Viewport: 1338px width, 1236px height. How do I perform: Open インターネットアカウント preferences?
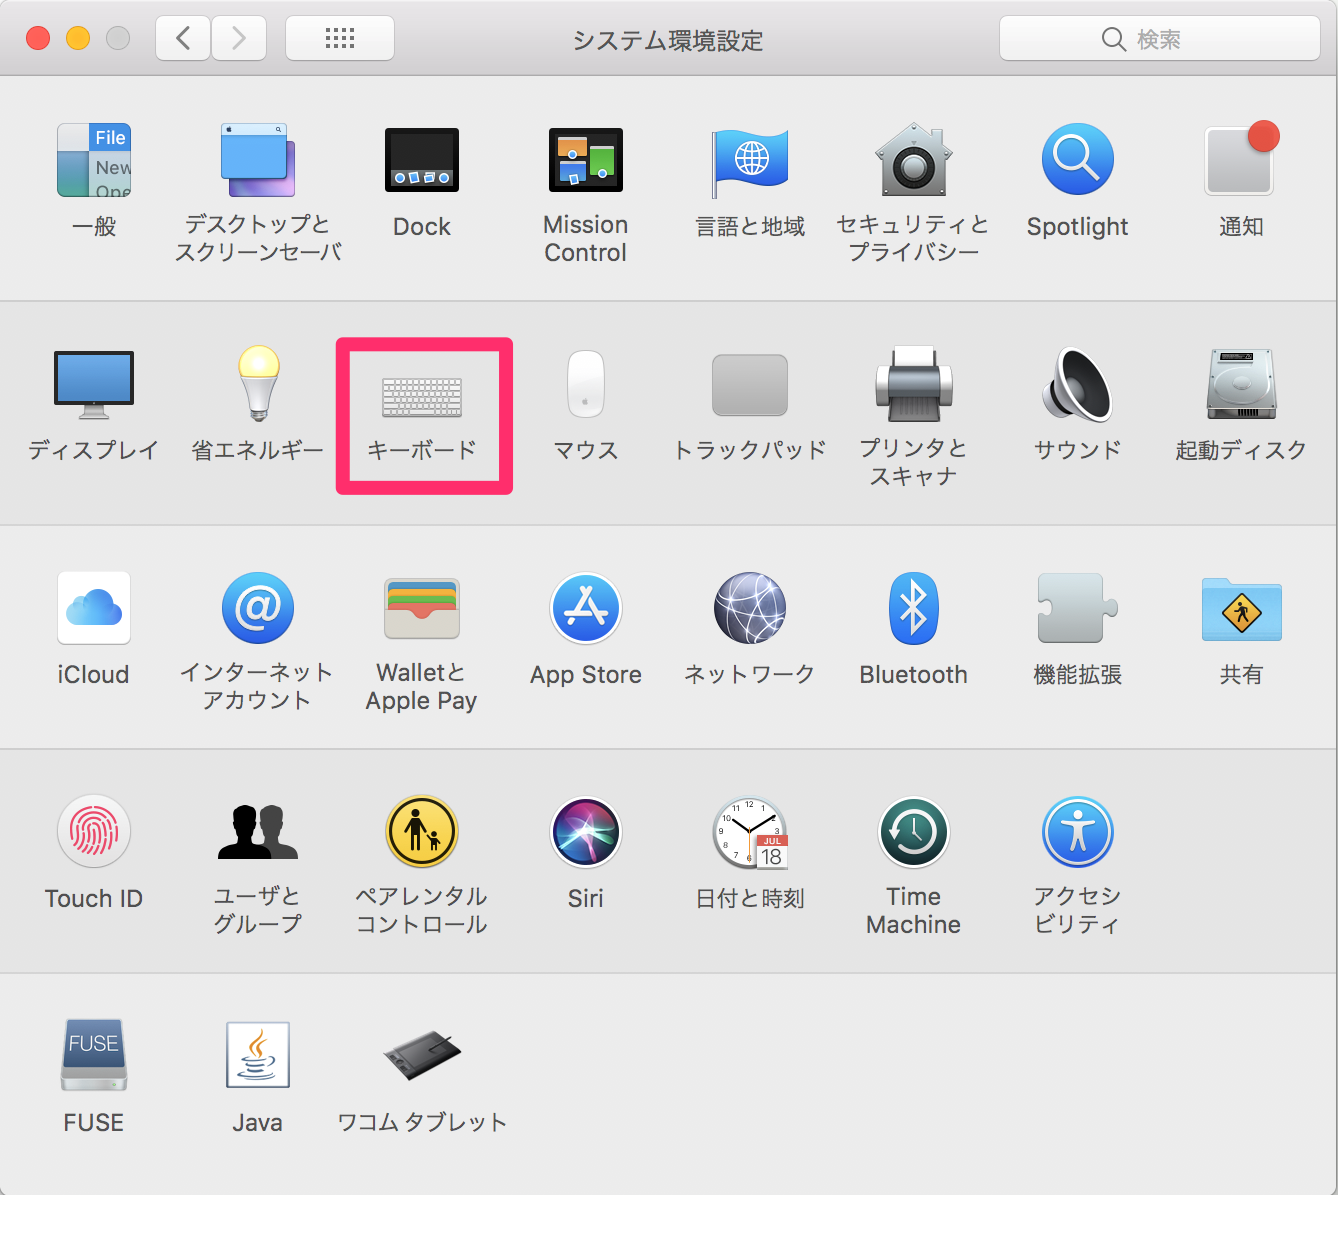[258, 608]
